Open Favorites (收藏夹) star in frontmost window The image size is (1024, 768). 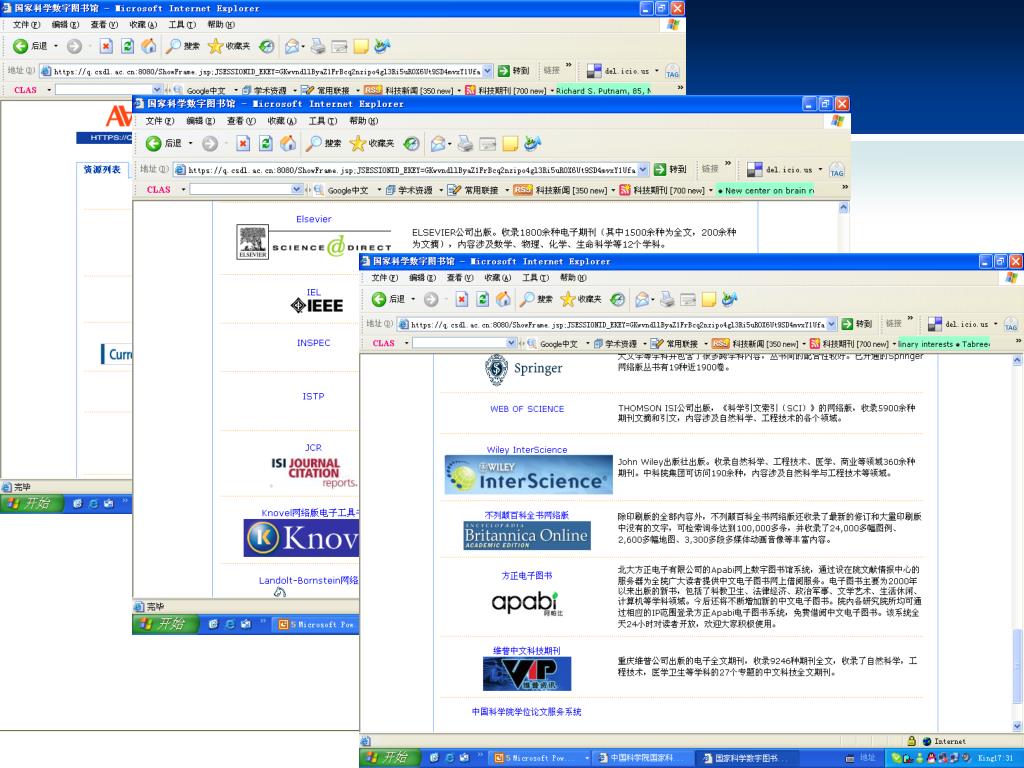tap(581, 299)
